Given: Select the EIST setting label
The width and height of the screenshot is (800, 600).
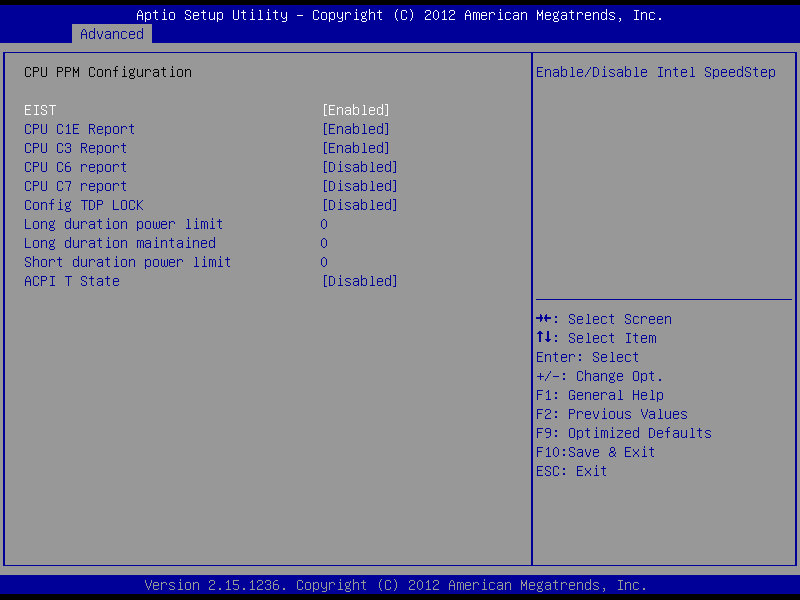Looking at the screenshot, I should [x=40, y=110].
